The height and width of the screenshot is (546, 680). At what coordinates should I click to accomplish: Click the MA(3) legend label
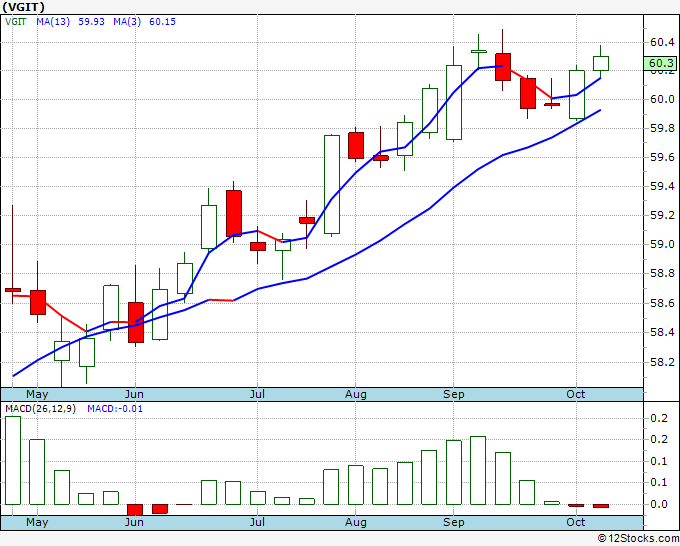pos(127,22)
